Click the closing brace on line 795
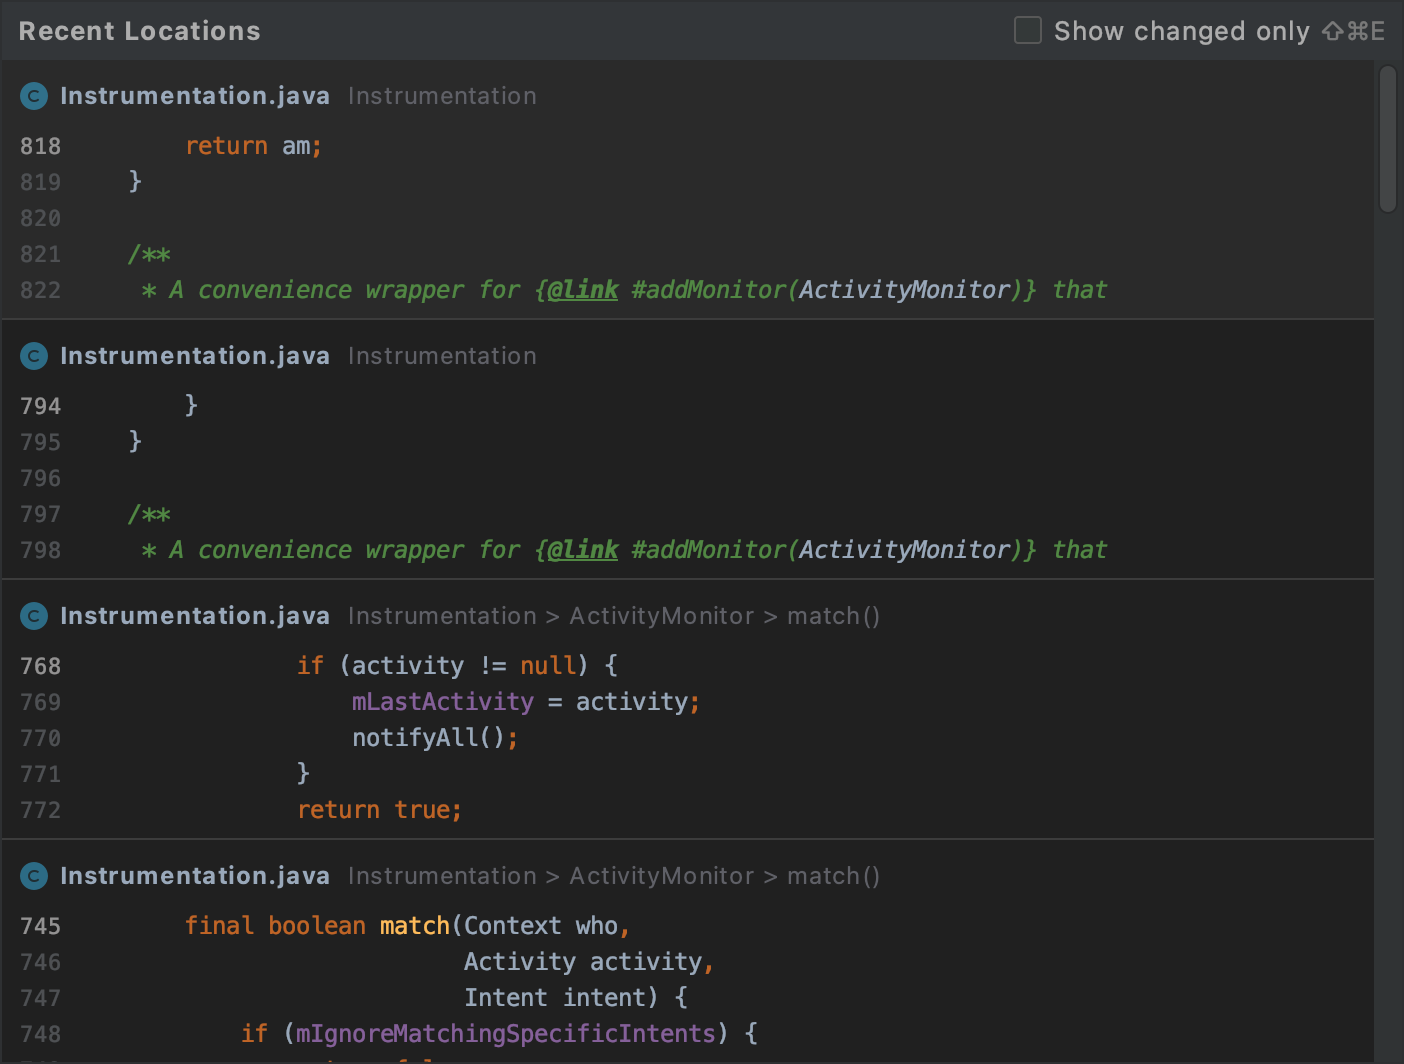The height and width of the screenshot is (1064, 1404). coord(135,441)
